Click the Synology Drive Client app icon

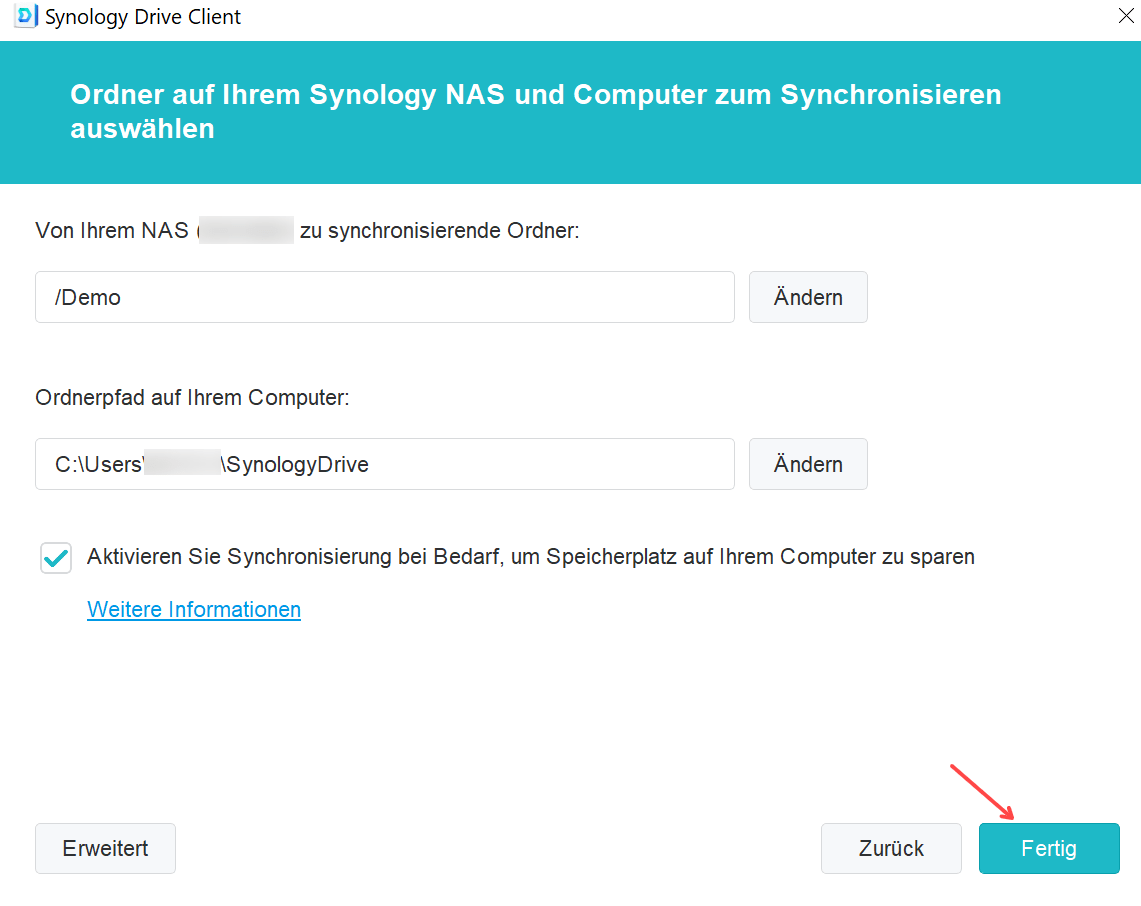(25, 17)
